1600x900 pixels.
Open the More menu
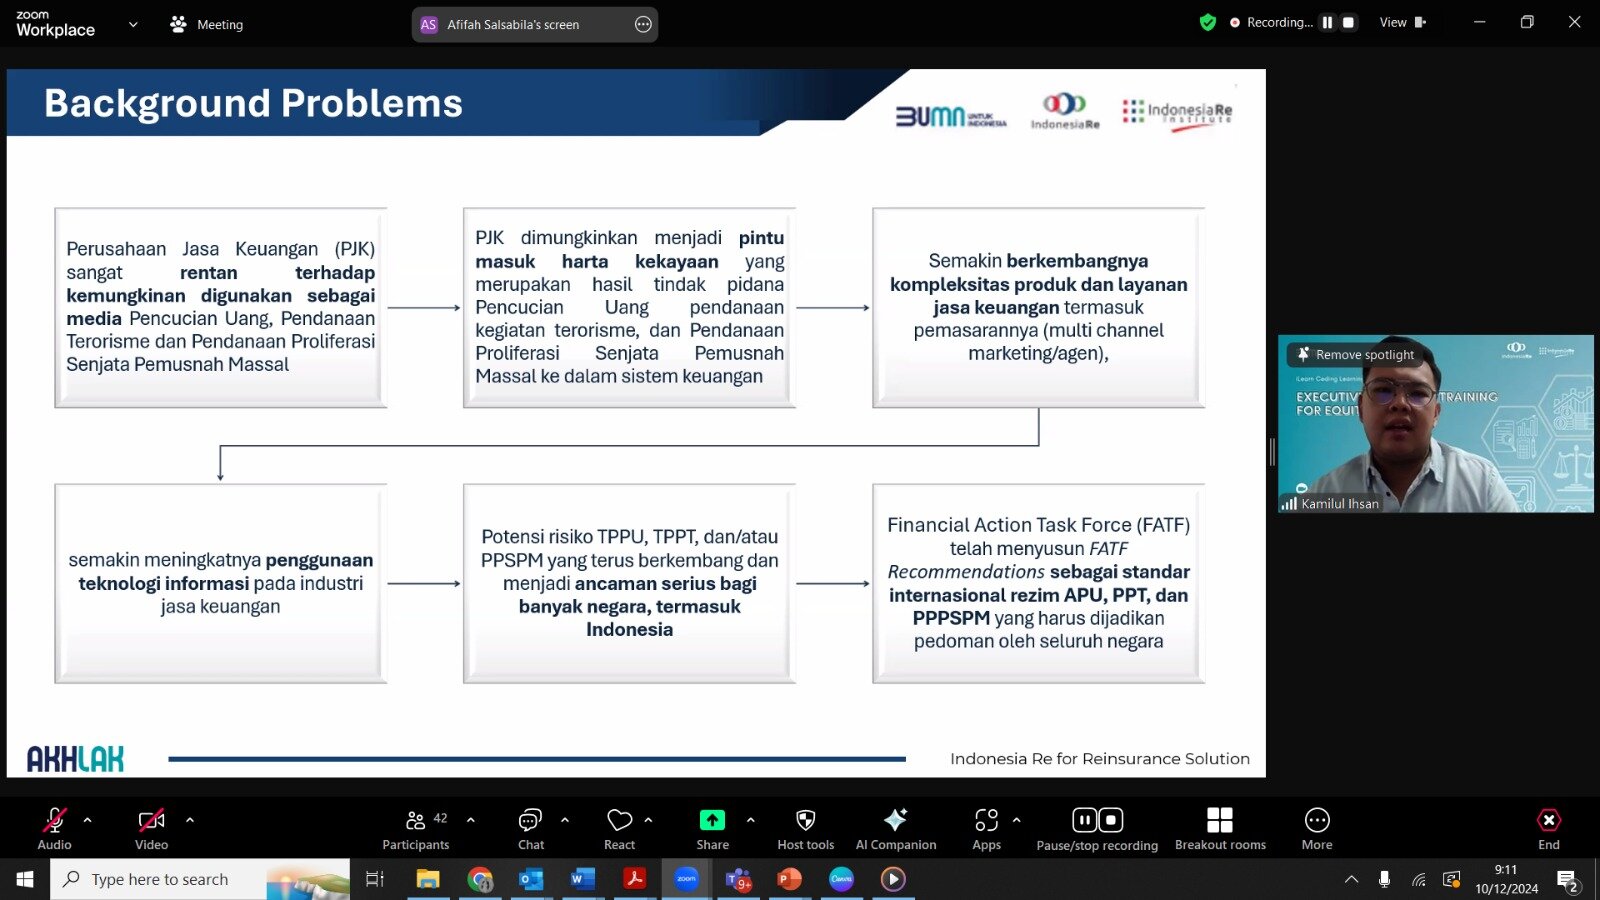tap(1317, 829)
